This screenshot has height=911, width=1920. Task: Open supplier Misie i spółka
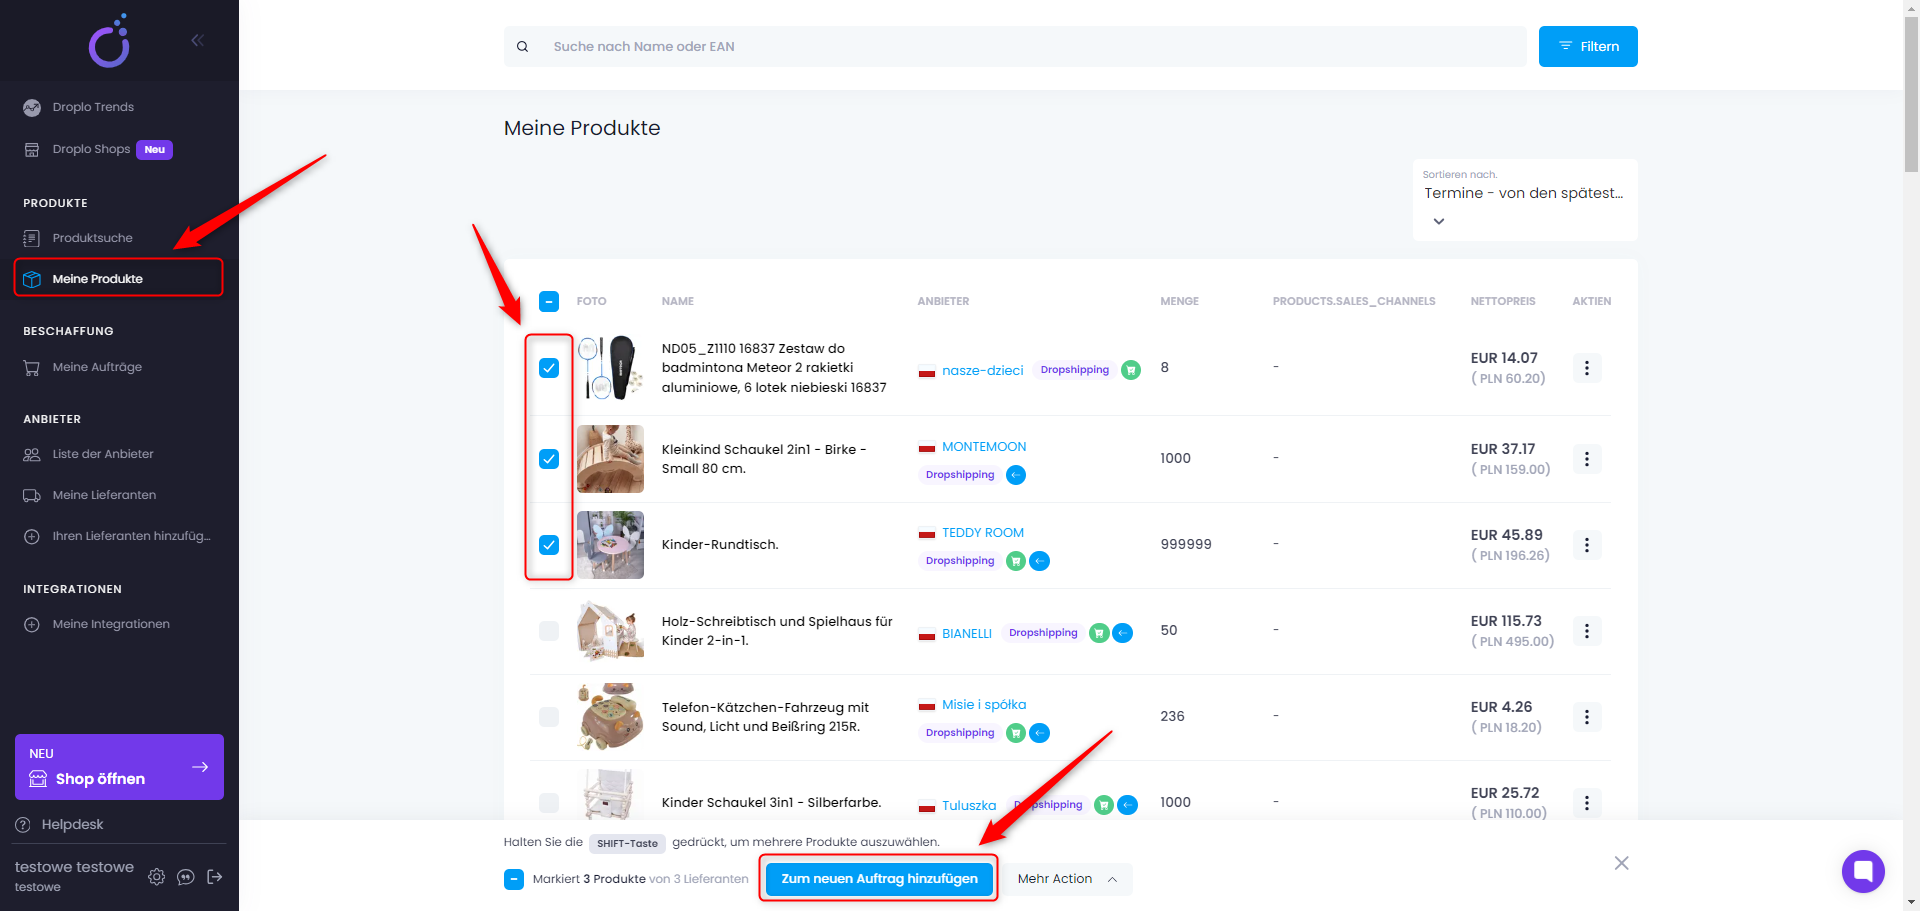point(984,705)
